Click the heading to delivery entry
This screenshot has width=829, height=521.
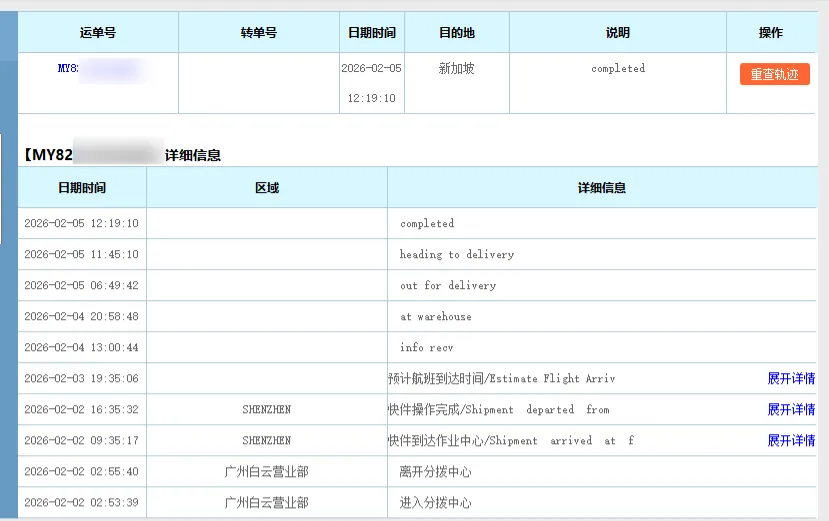457,254
